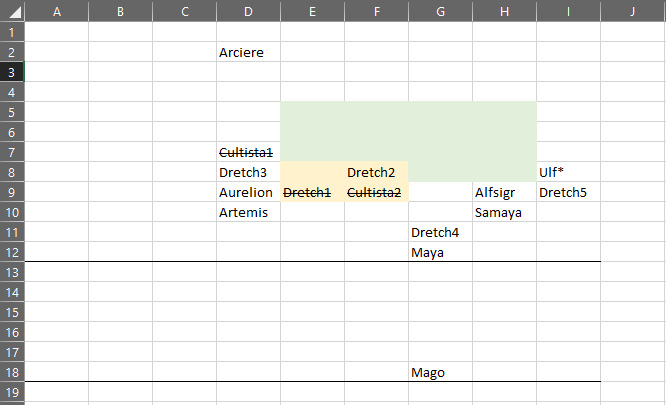This screenshot has width=666, height=405.
Task: Select row 3 via its header
Action: tap(11, 72)
